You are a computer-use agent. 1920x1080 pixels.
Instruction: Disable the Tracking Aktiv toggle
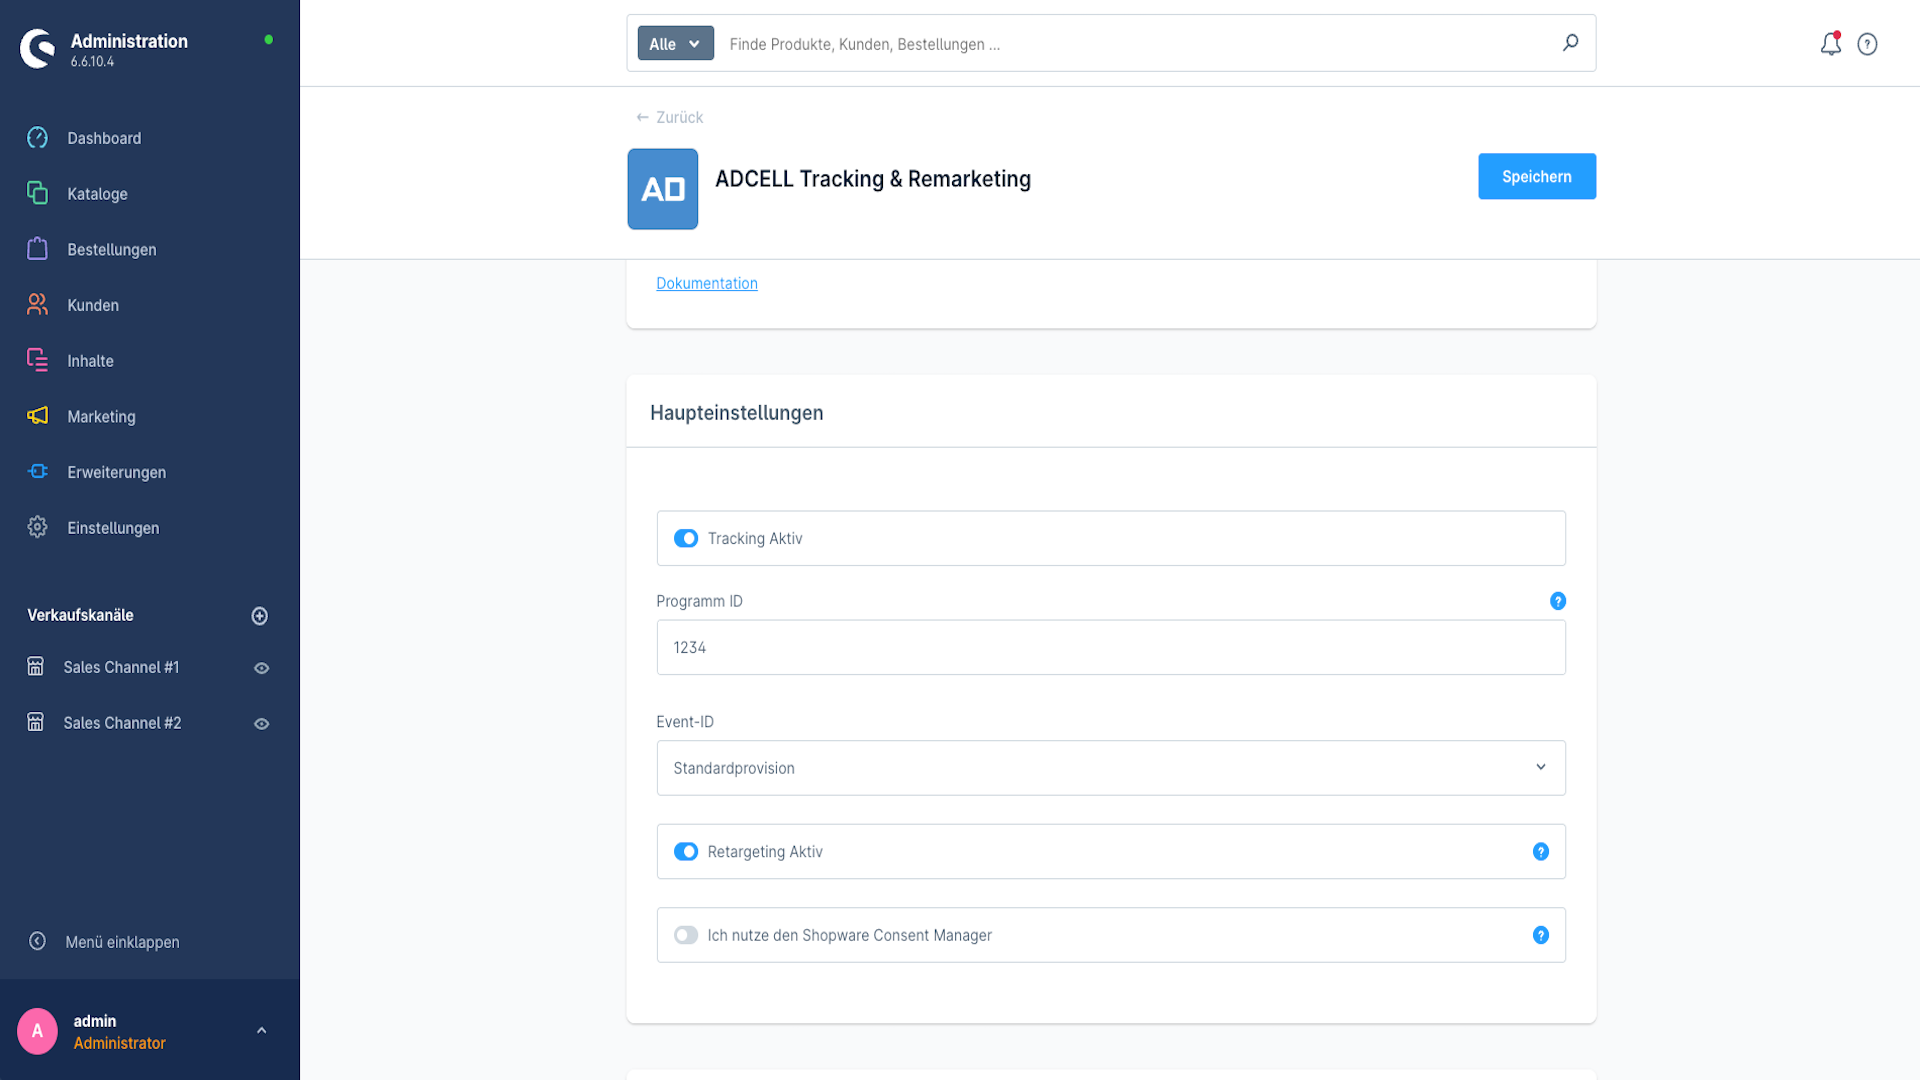tap(686, 538)
